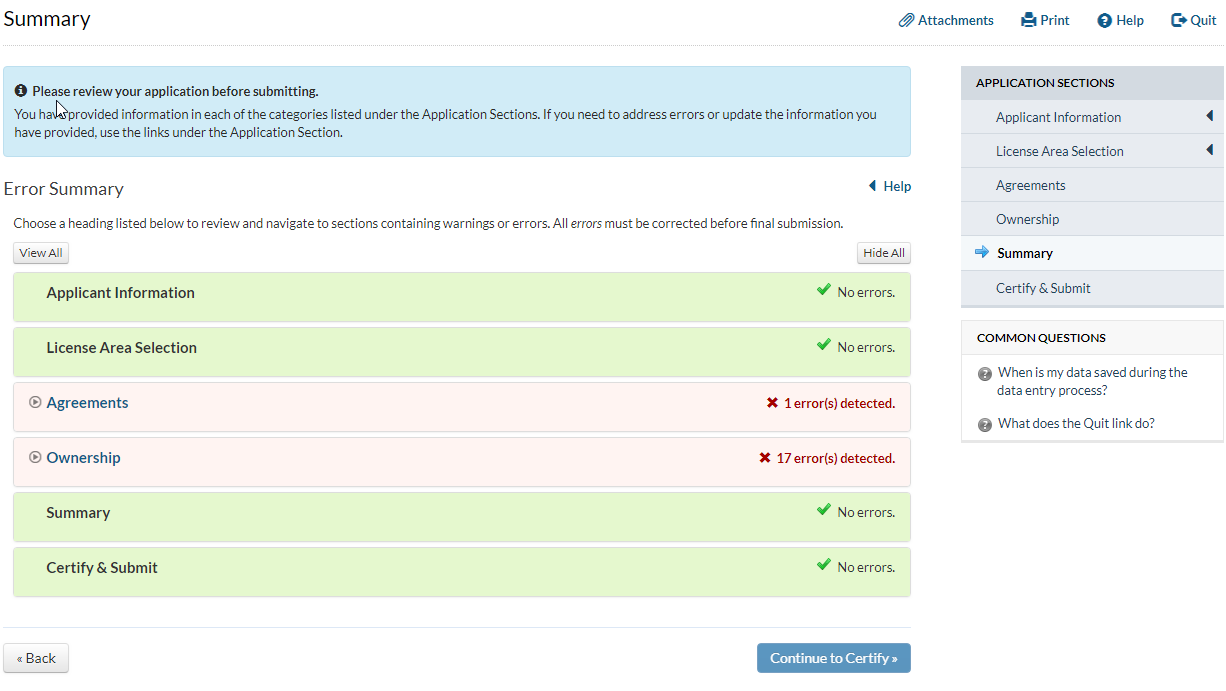
Task: Expand Applicant Information sidebar arrow
Action: coord(1209,117)
